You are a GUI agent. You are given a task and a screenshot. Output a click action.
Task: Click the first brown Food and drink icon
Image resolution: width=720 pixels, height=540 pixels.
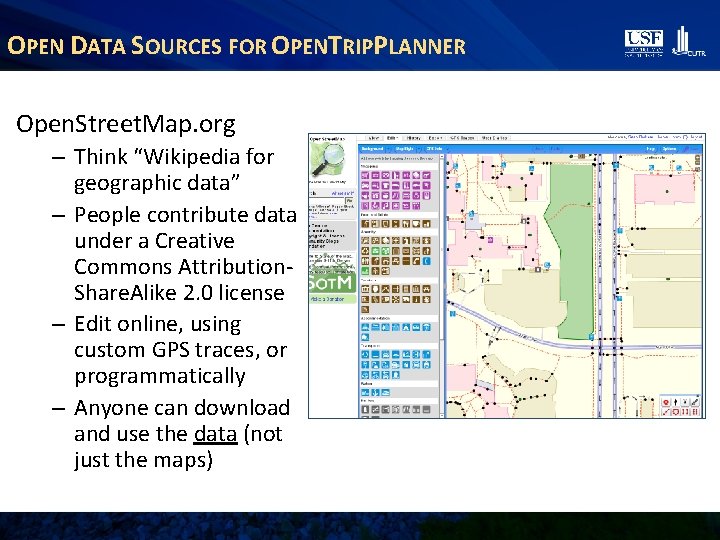click(366, 224)
